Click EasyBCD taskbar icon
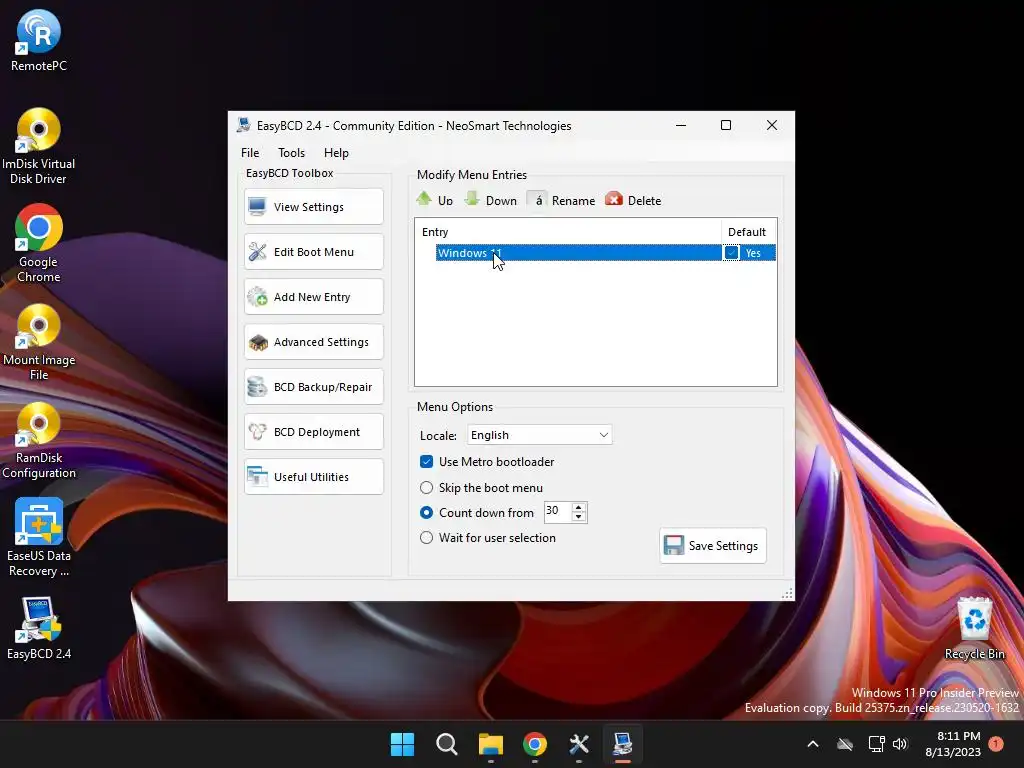The width and height of the screenshot is (1024, 768). coord(622,744)
